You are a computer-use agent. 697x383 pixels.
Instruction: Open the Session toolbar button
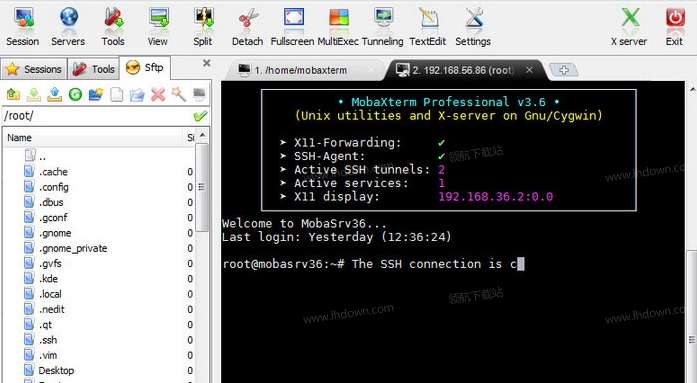[x=23, y=26]
